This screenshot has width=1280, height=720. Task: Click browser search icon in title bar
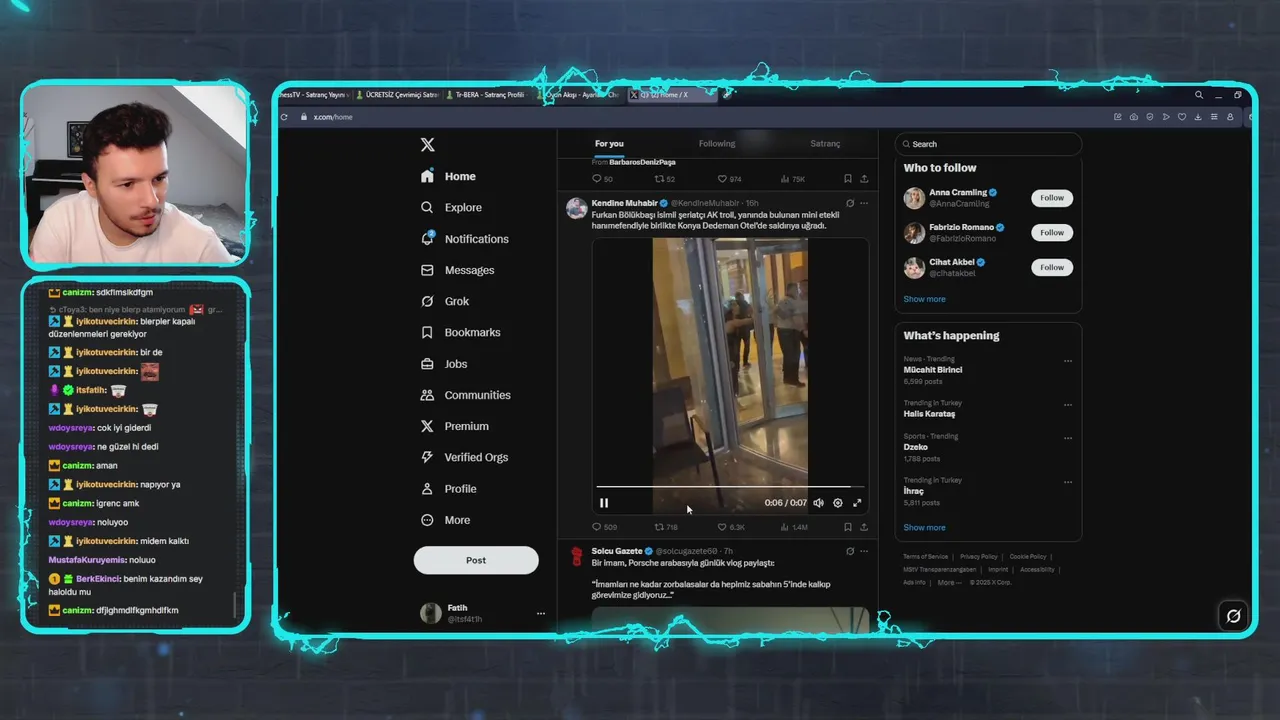[x=1199, y=95]
